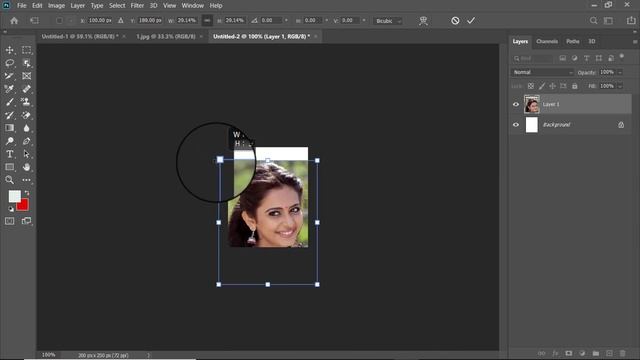Open the Opacity slider dropdown arrow
This screenshot has height=360, width=640.
(620, 72)
